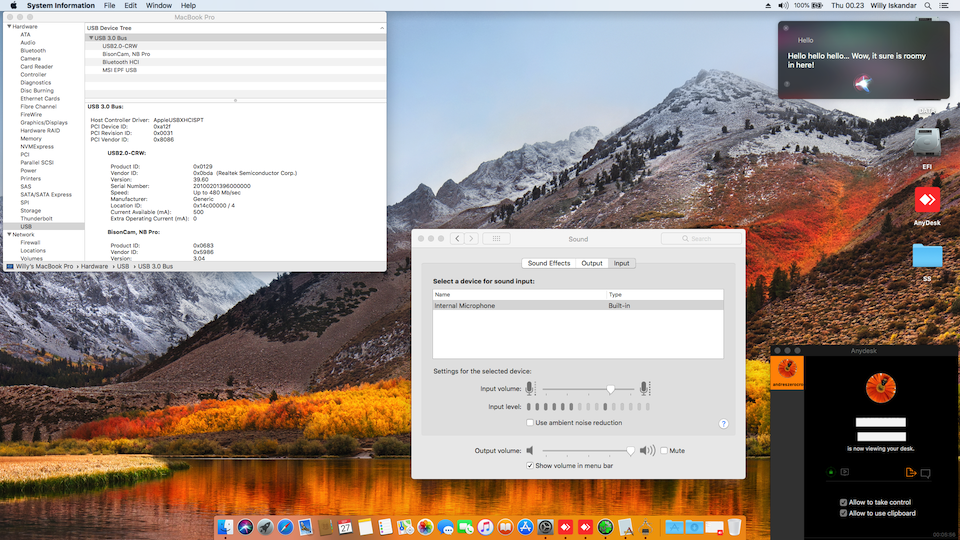
Task: Open the Help menu
Action: 189,6
